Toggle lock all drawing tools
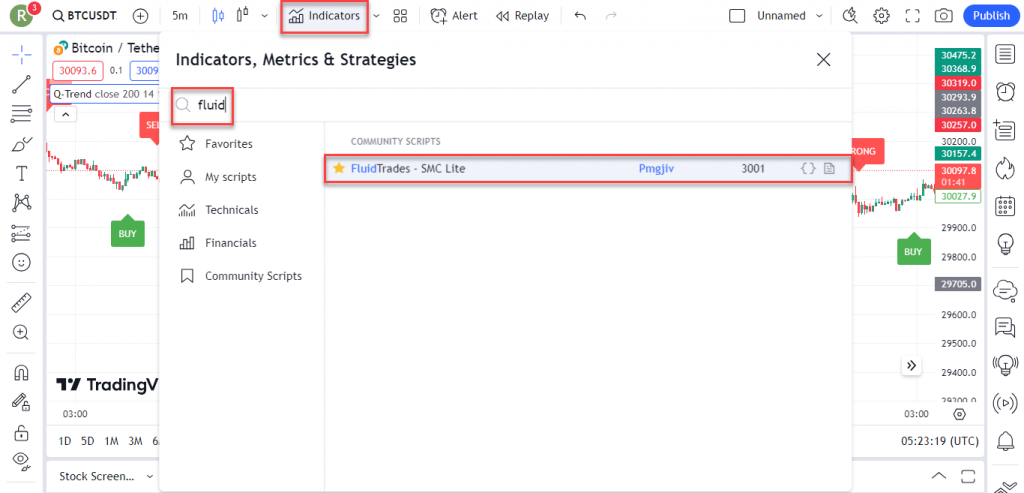The height and width of the screenshot is (493, 1024). pyautogui.click(x=22, y=432)
